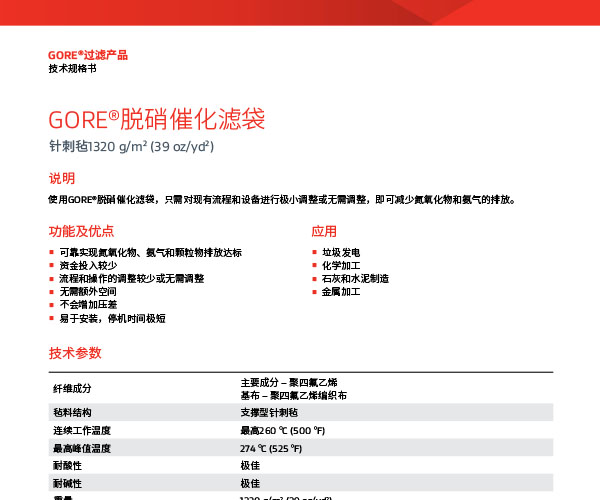The image size is (600, 500).
Task: Click the value '274 ℃ (525 ℉)'
Action: click(271, 448)
